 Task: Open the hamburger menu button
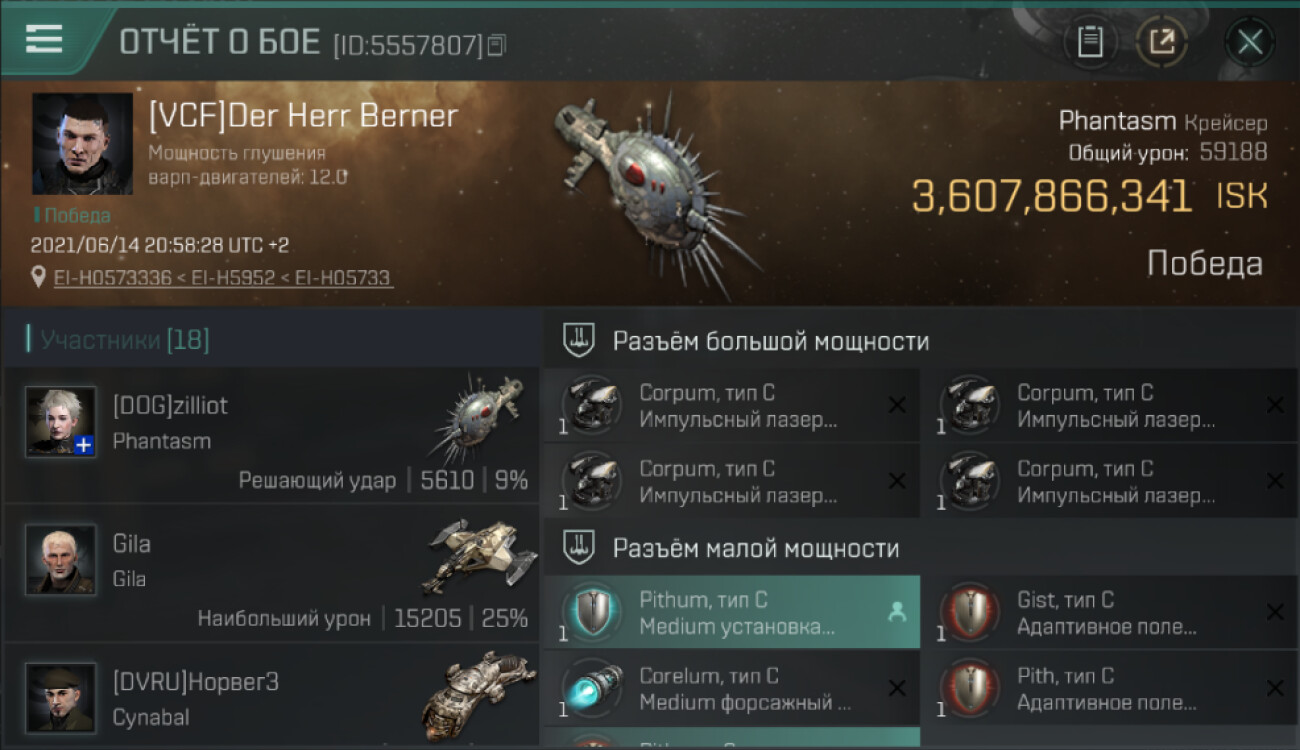44,39
